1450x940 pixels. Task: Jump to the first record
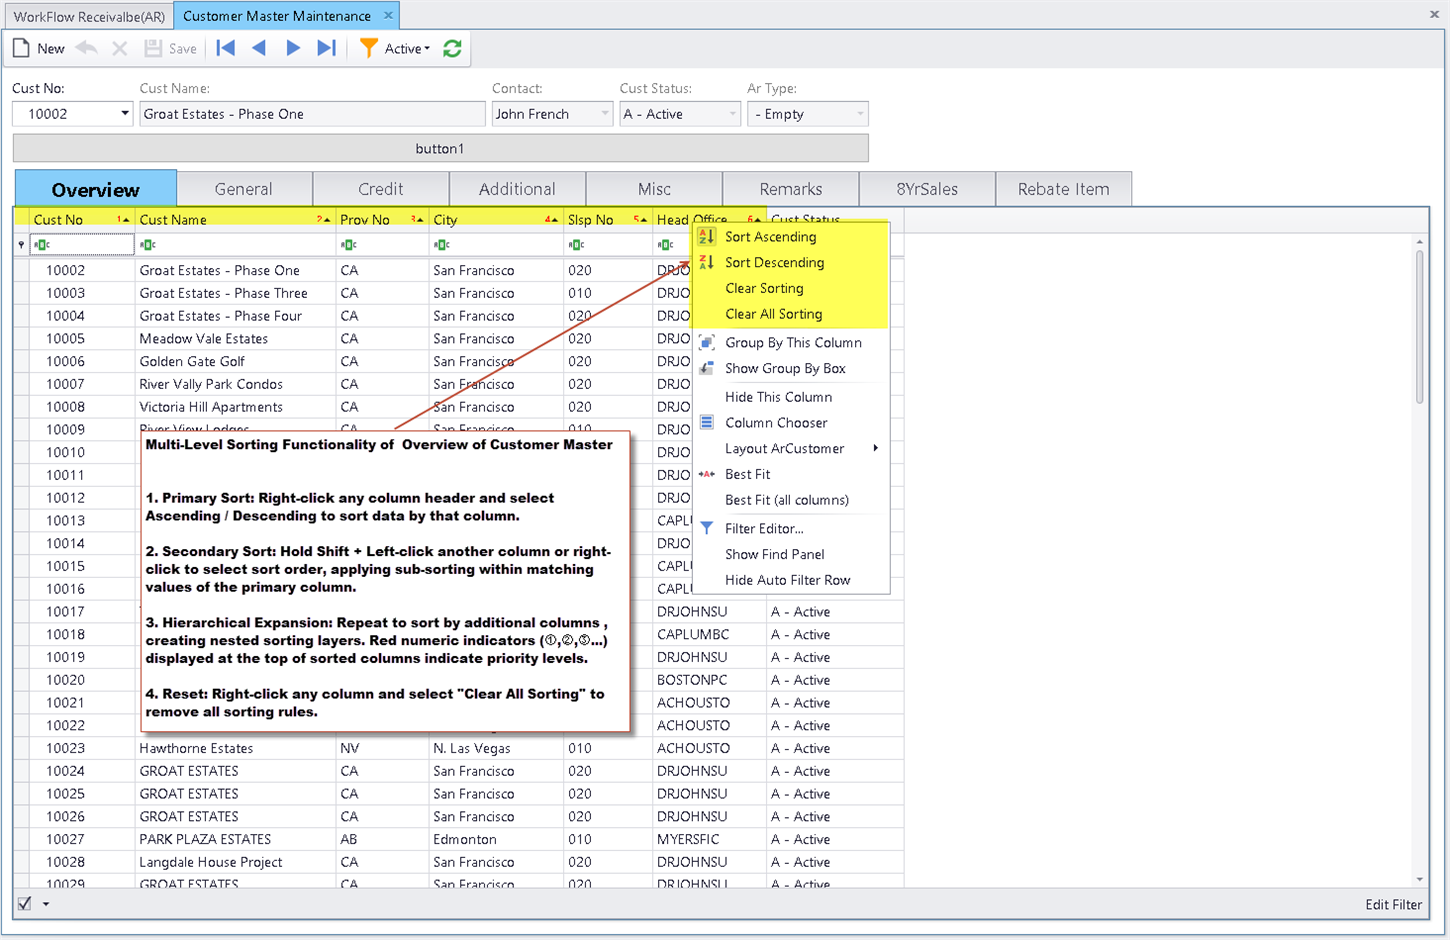pos(226,48)
